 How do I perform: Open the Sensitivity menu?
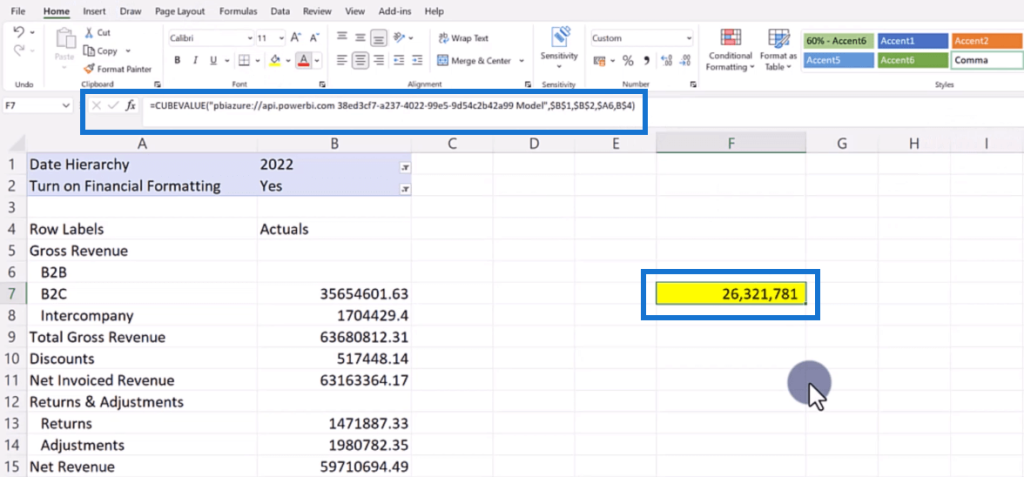point(559,47)
